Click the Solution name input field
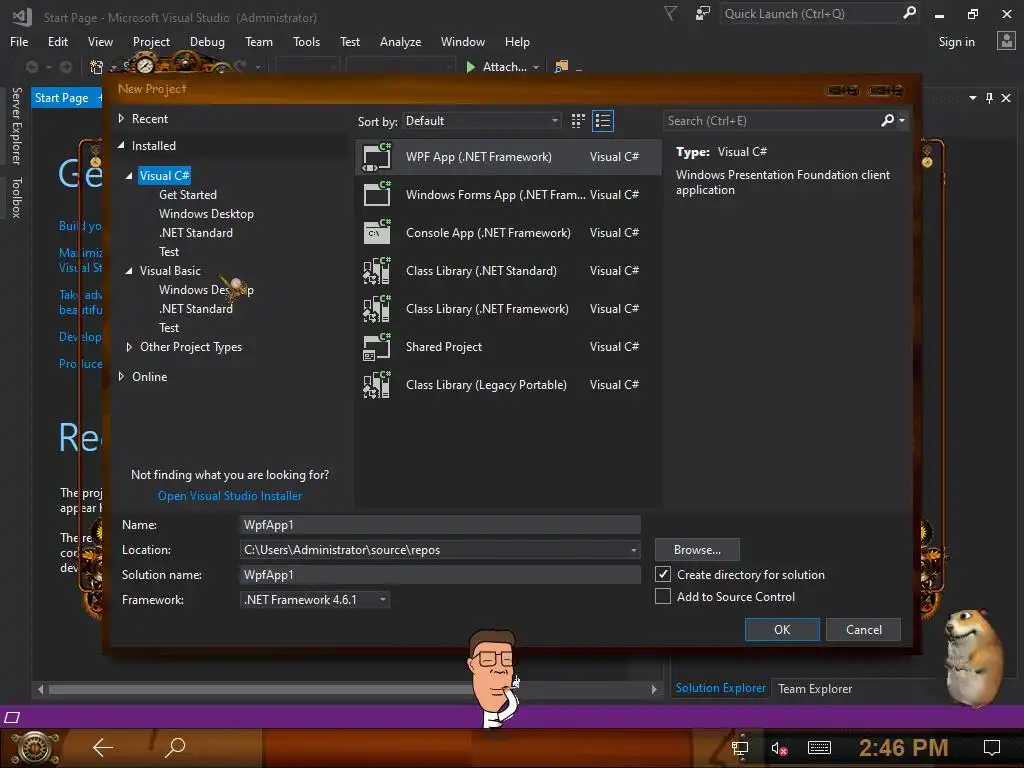This screenshot has height=768, width=1024. pyautogui.click(x=440, y=575)
